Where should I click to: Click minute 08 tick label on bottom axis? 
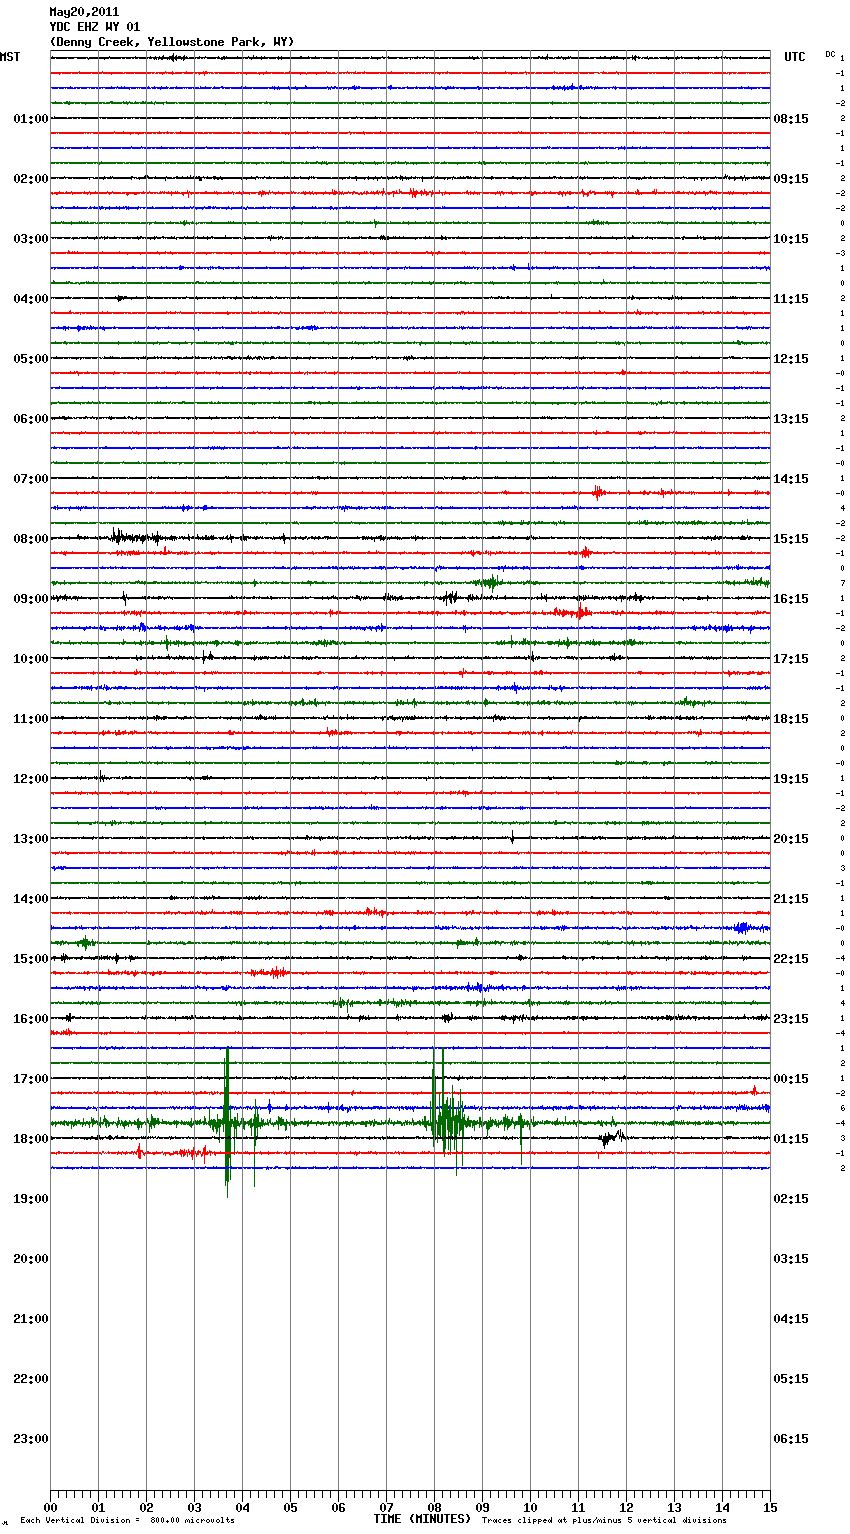pyautogui.click(x=434, y=1507)
